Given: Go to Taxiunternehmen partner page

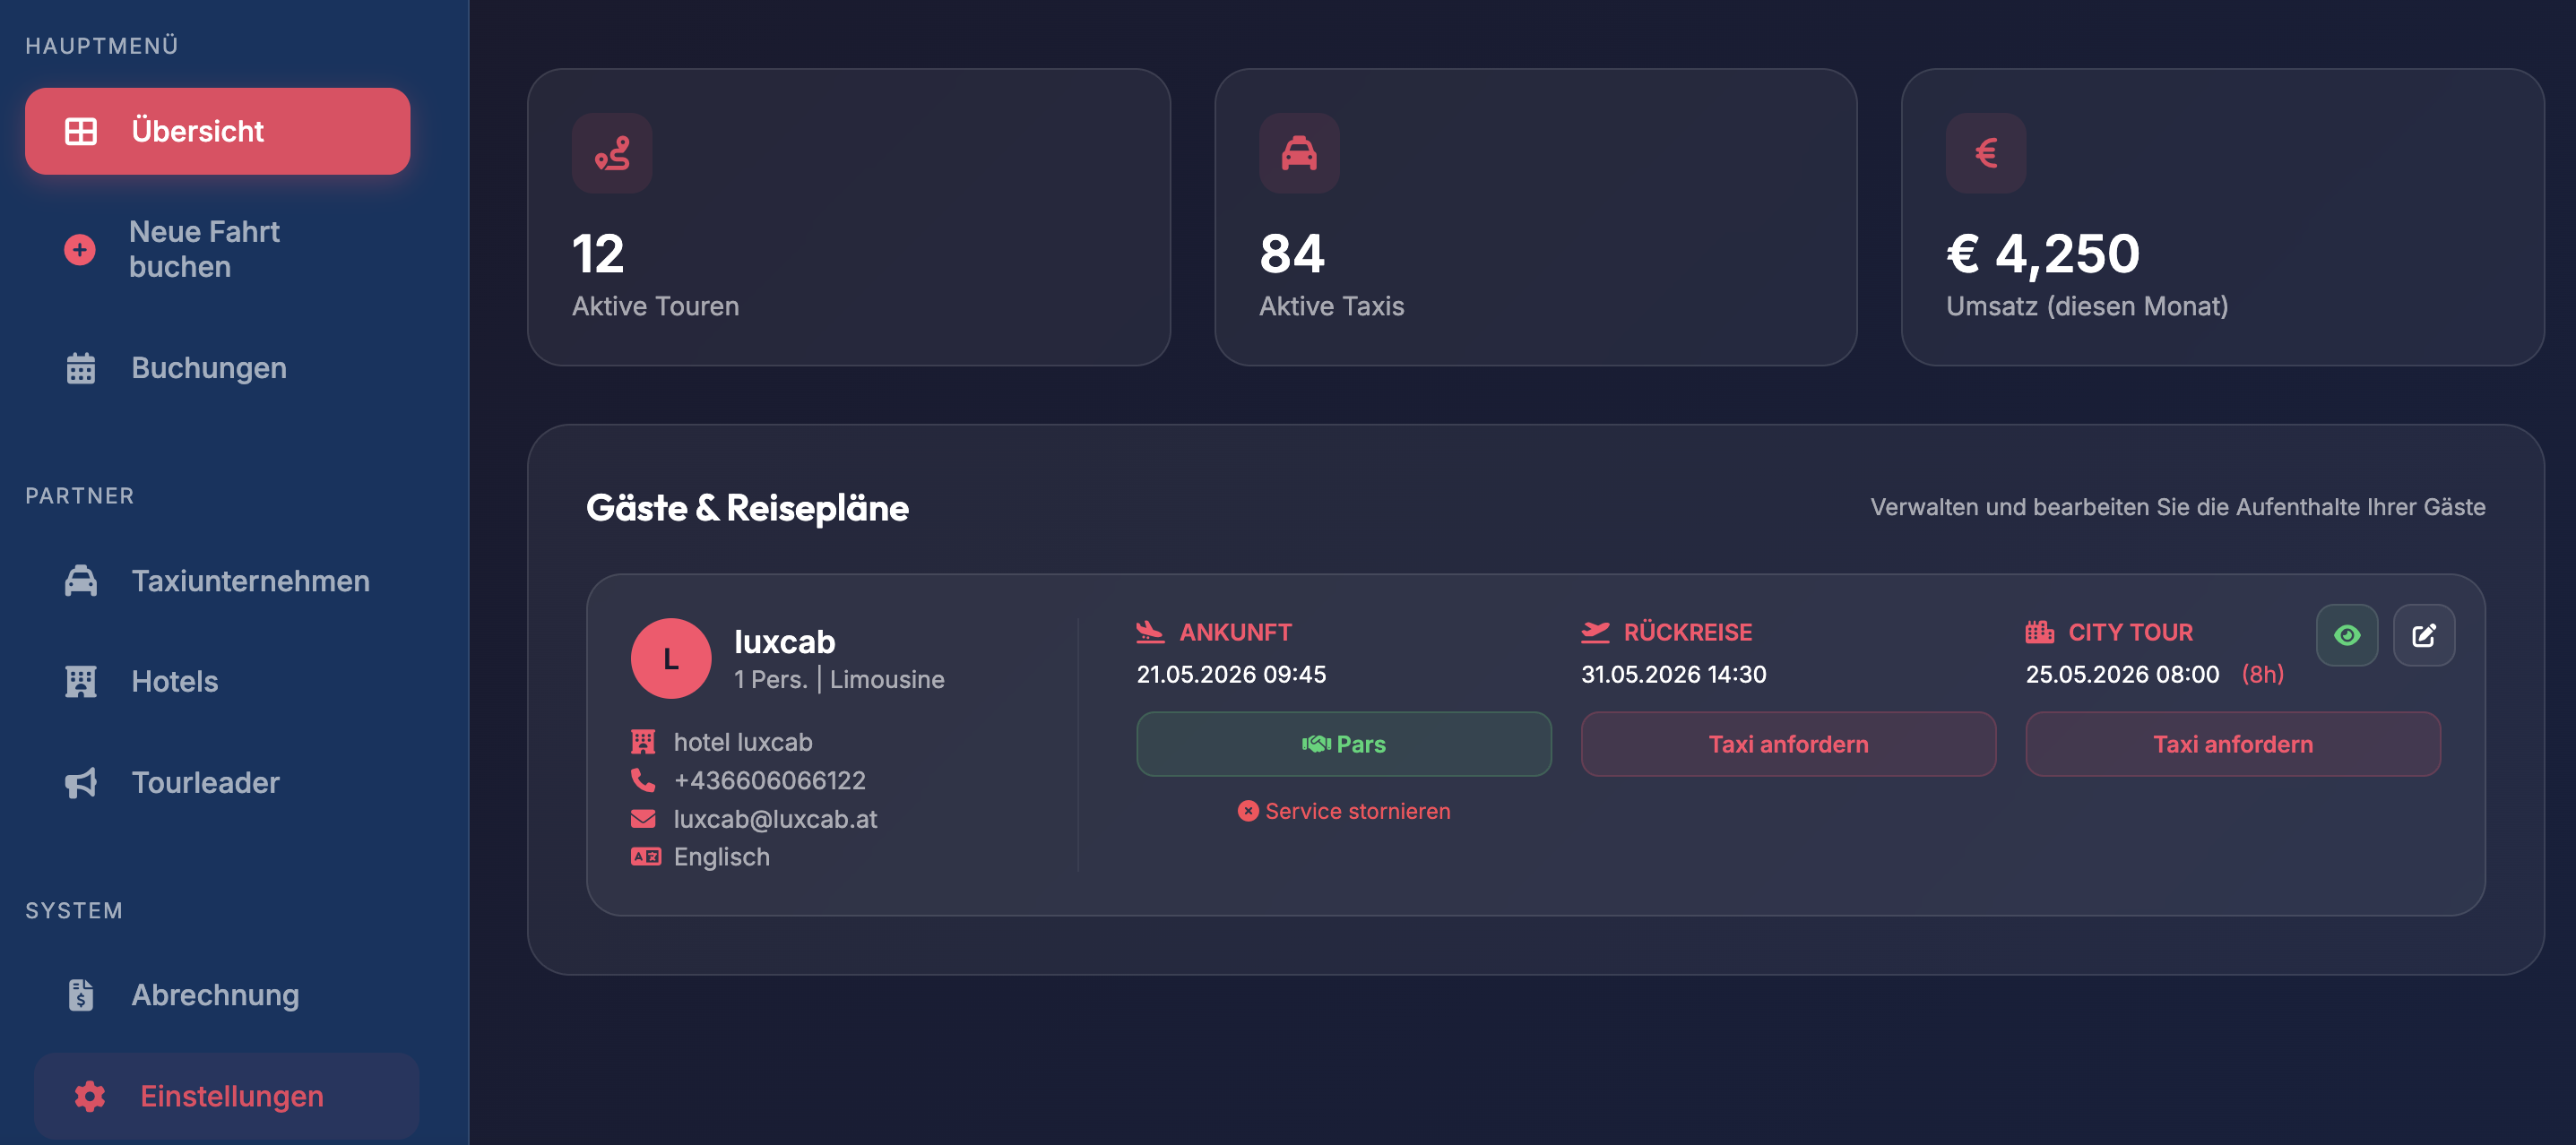Looking at the screenshot, I should coord(217,581).
